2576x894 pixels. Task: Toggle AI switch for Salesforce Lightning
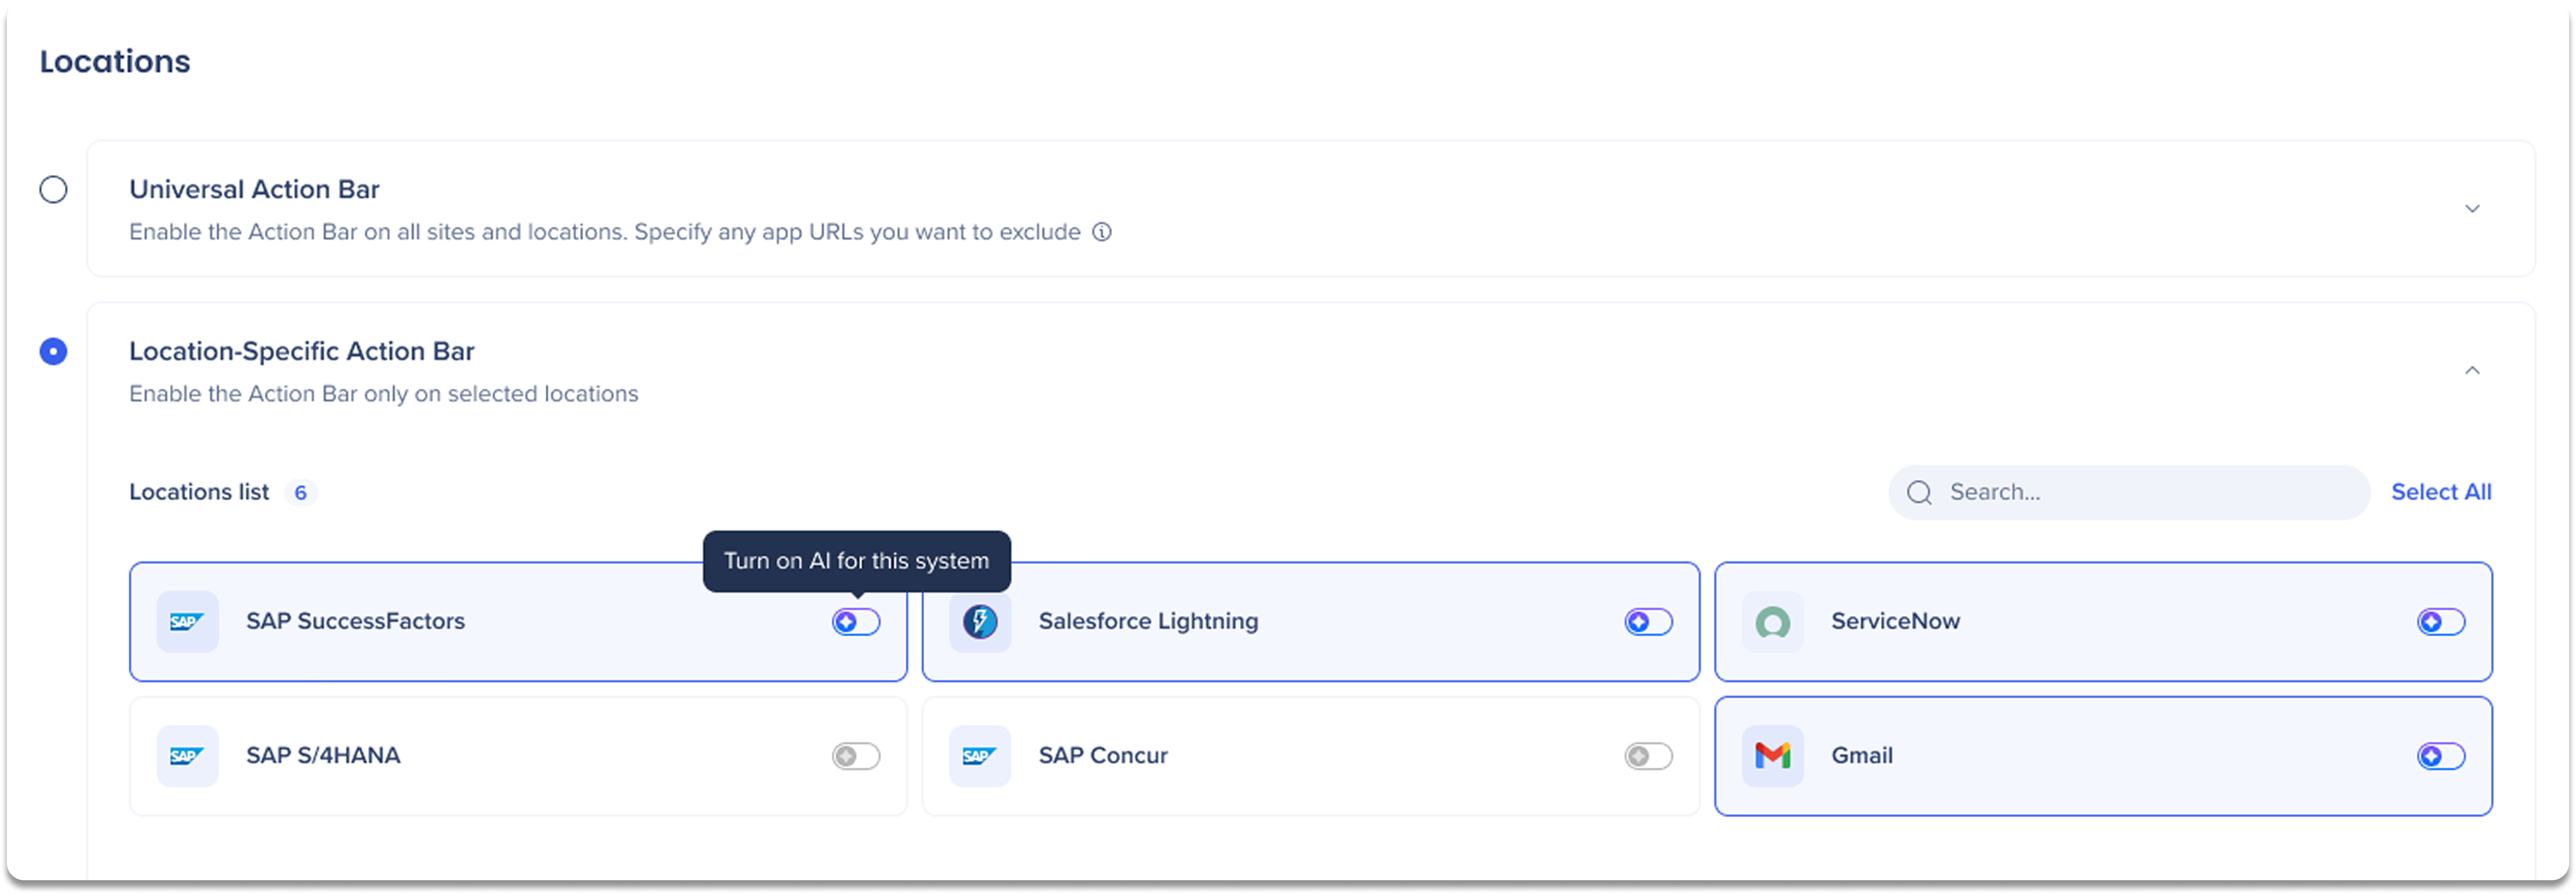[x=1648, y=622]
